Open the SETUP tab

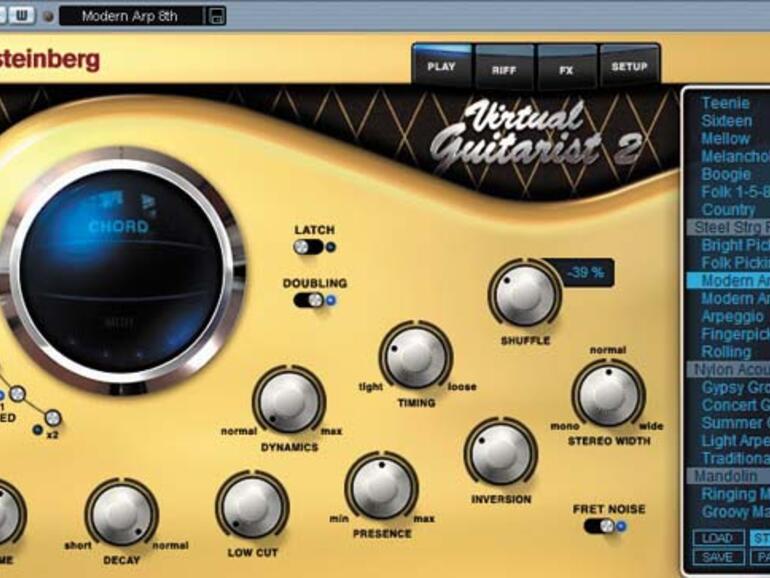click(x=630, y=66)
